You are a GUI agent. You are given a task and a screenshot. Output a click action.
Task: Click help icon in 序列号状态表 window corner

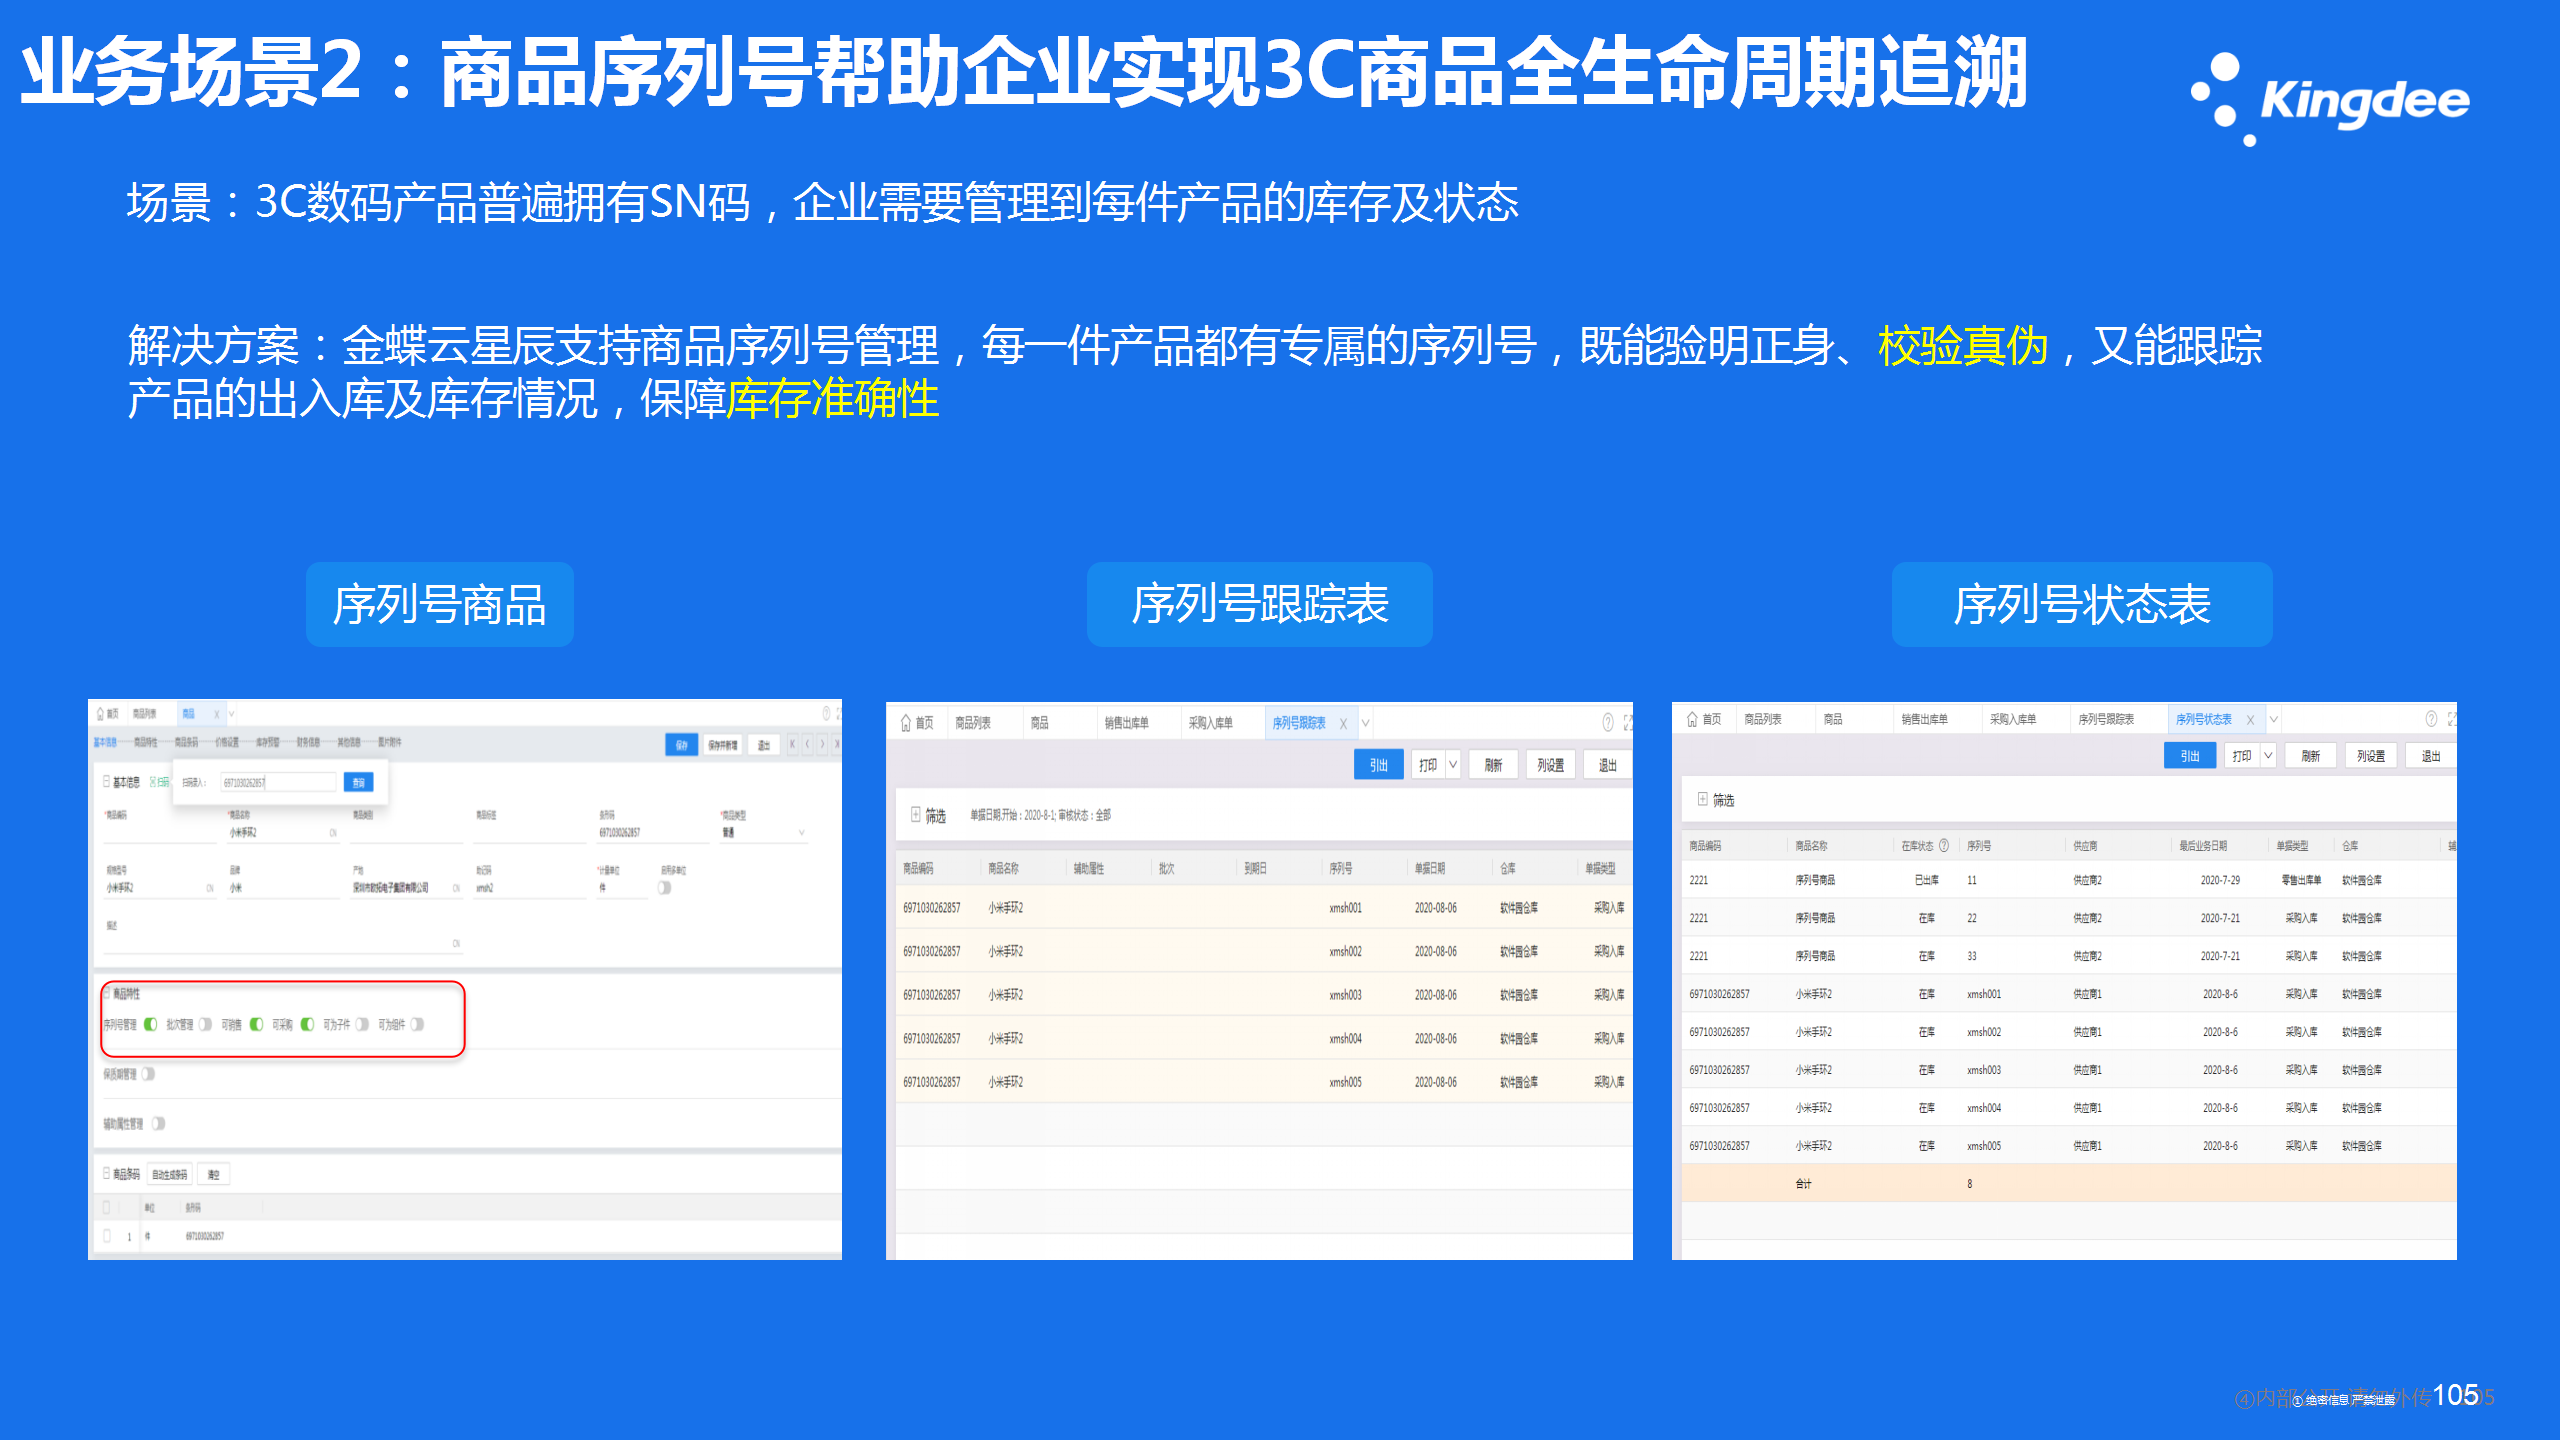tap(2431, 719)
